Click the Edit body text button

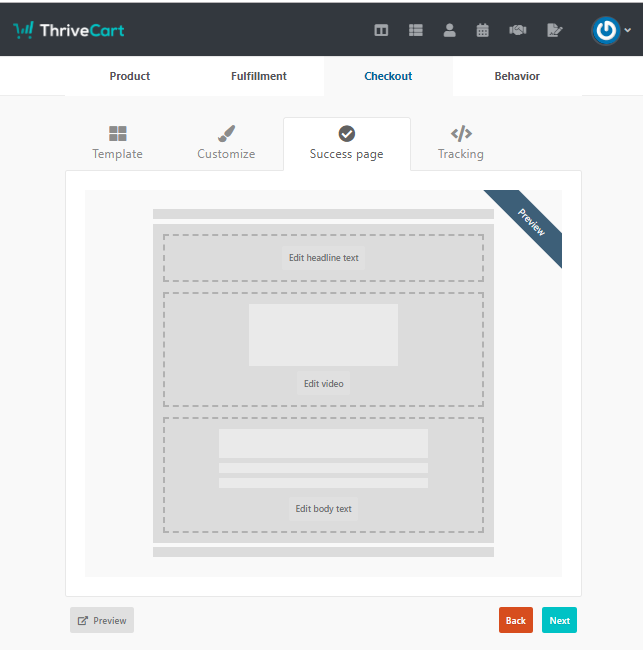click(323, 509)
